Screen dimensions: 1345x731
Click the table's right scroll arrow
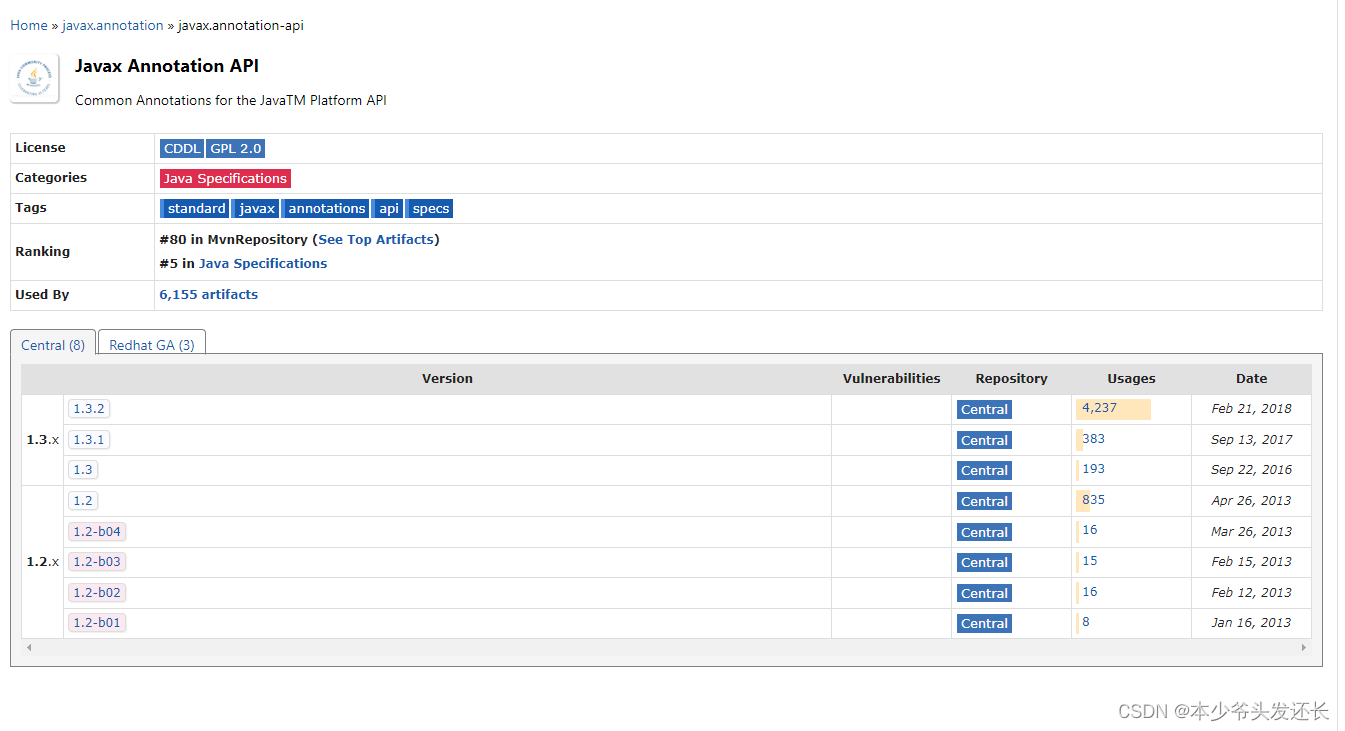[x=1303, y=647]
